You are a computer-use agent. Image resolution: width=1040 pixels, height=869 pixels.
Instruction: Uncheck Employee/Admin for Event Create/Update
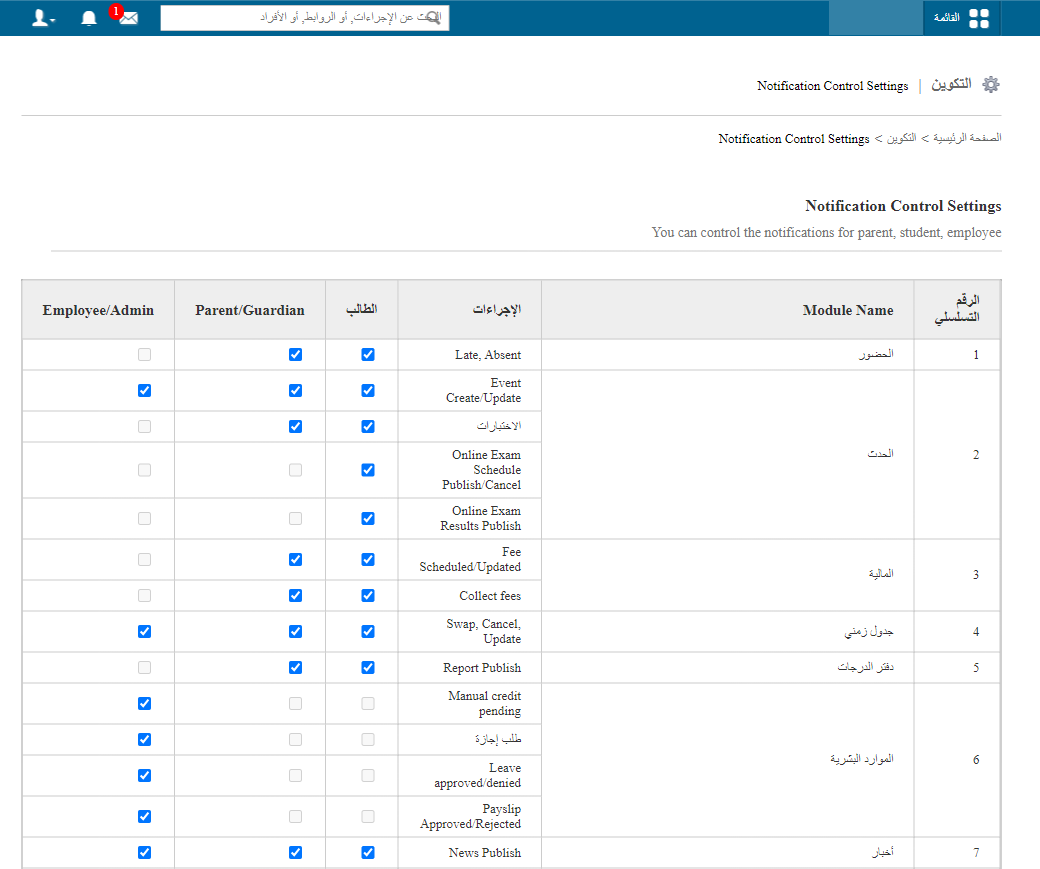coord(144,390)
